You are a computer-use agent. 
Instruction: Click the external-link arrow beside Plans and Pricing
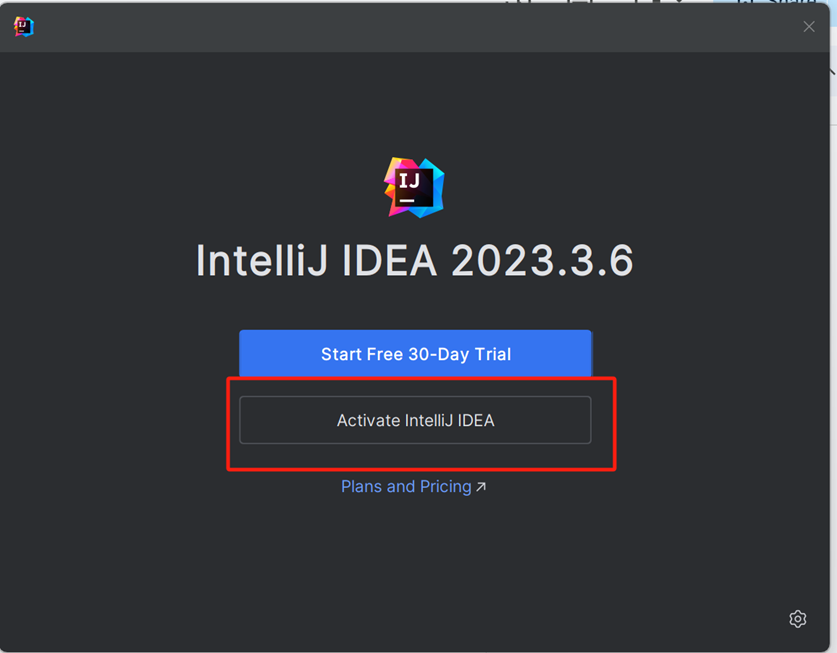coord(481,487)
